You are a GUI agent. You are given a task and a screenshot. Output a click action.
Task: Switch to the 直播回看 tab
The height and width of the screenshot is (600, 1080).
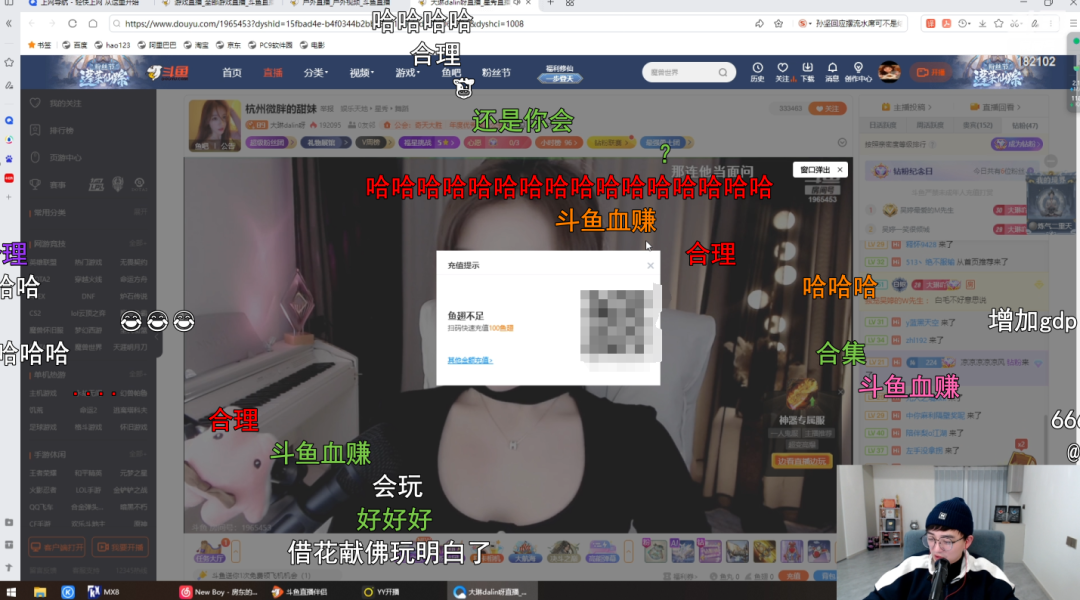(x=995, y=107)
